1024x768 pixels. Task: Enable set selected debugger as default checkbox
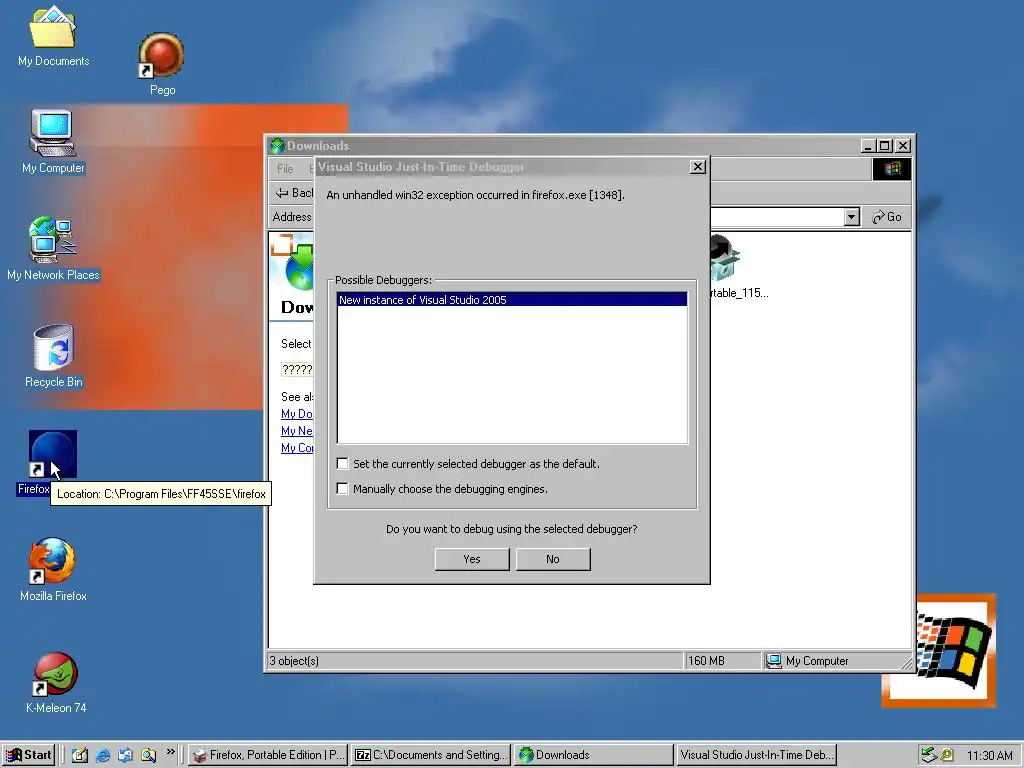(342, 464)
